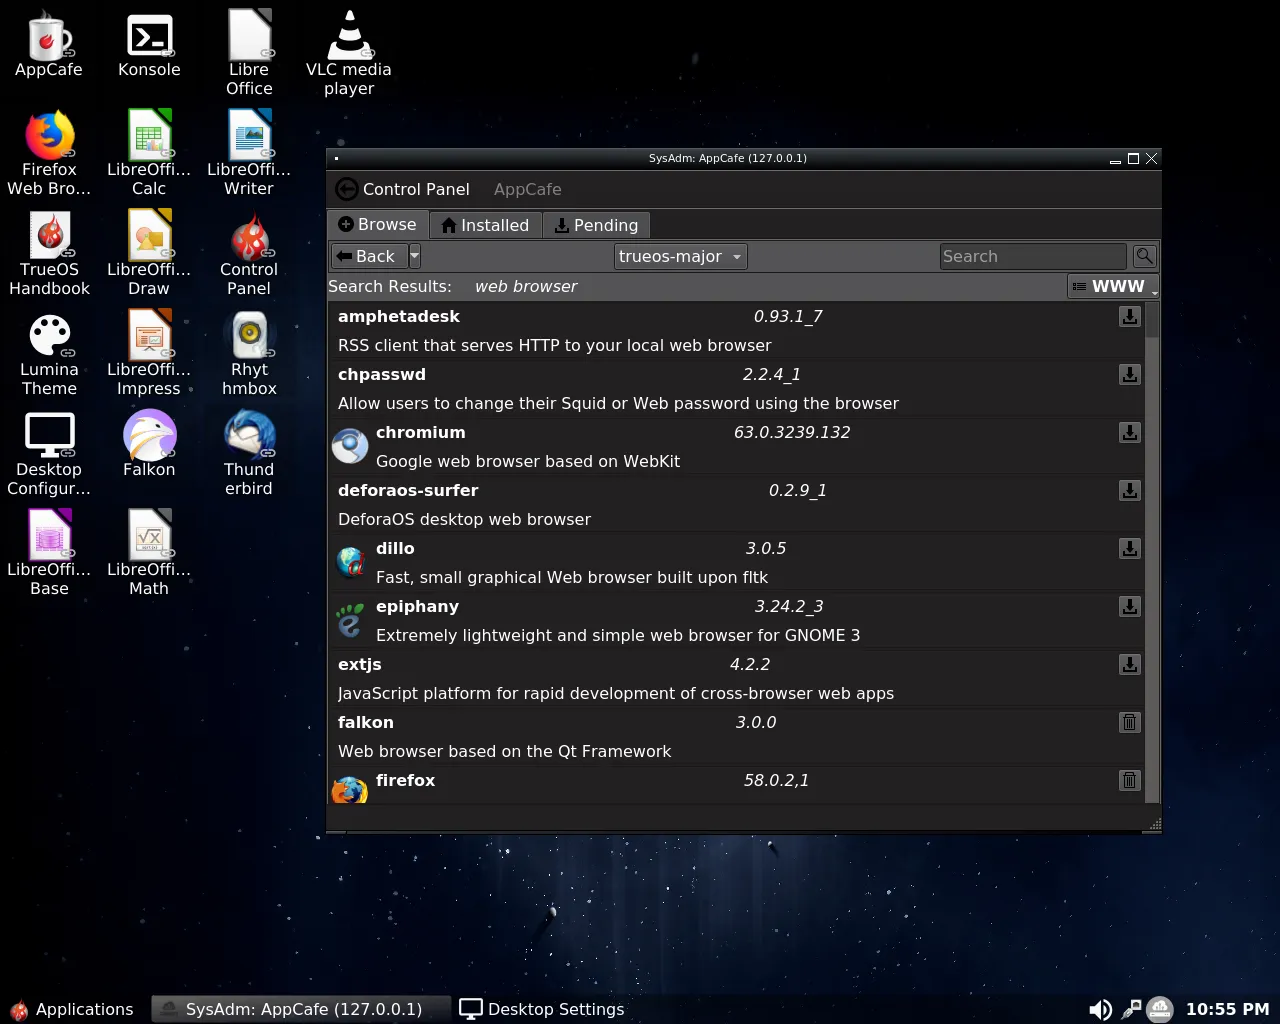Expand the Back history dropdown arrow

pyautogui.click(x=415, y=256)
